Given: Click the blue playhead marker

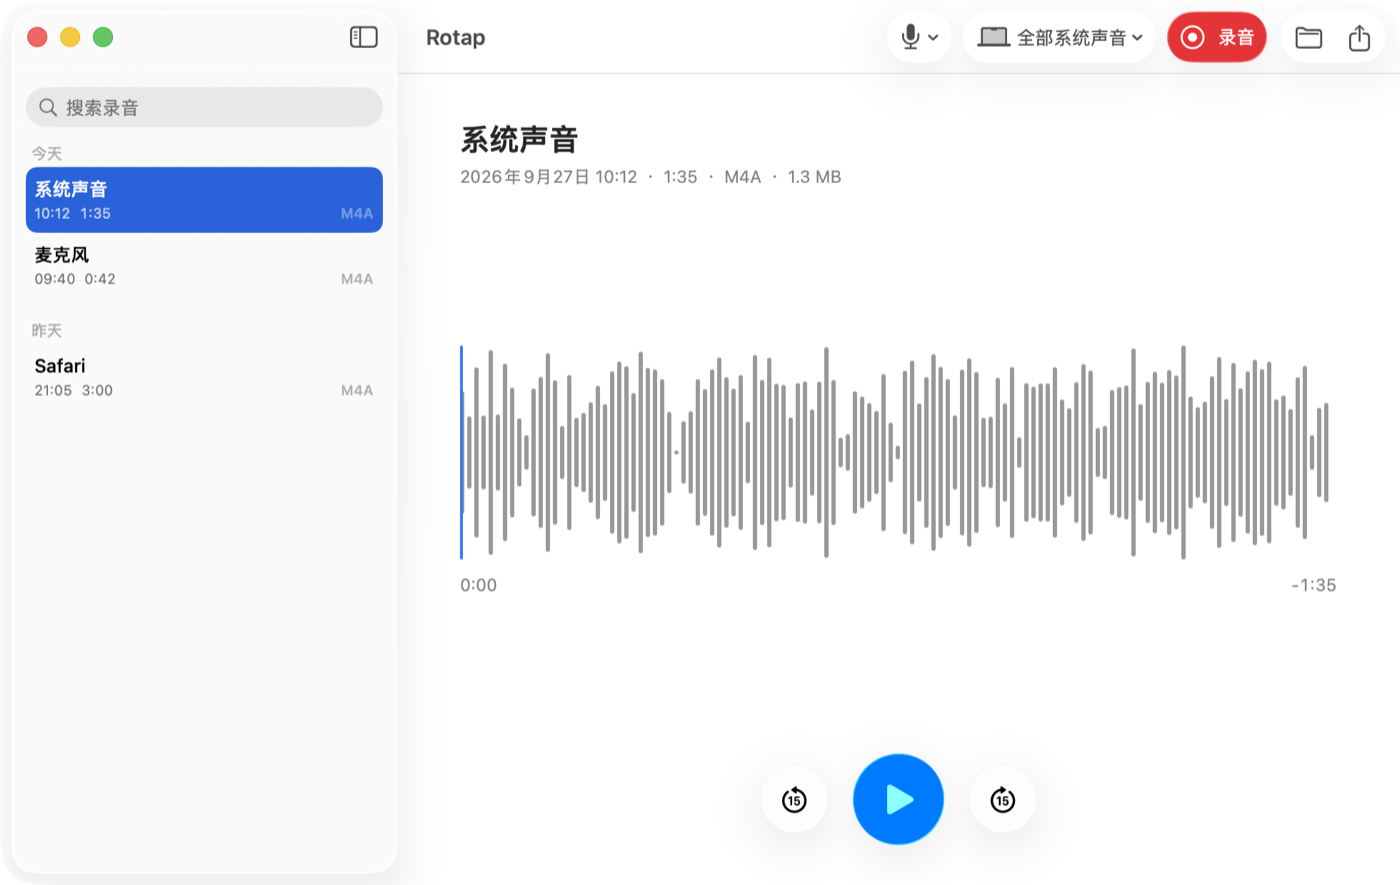Looking at the screenshot, I should 461,452.
